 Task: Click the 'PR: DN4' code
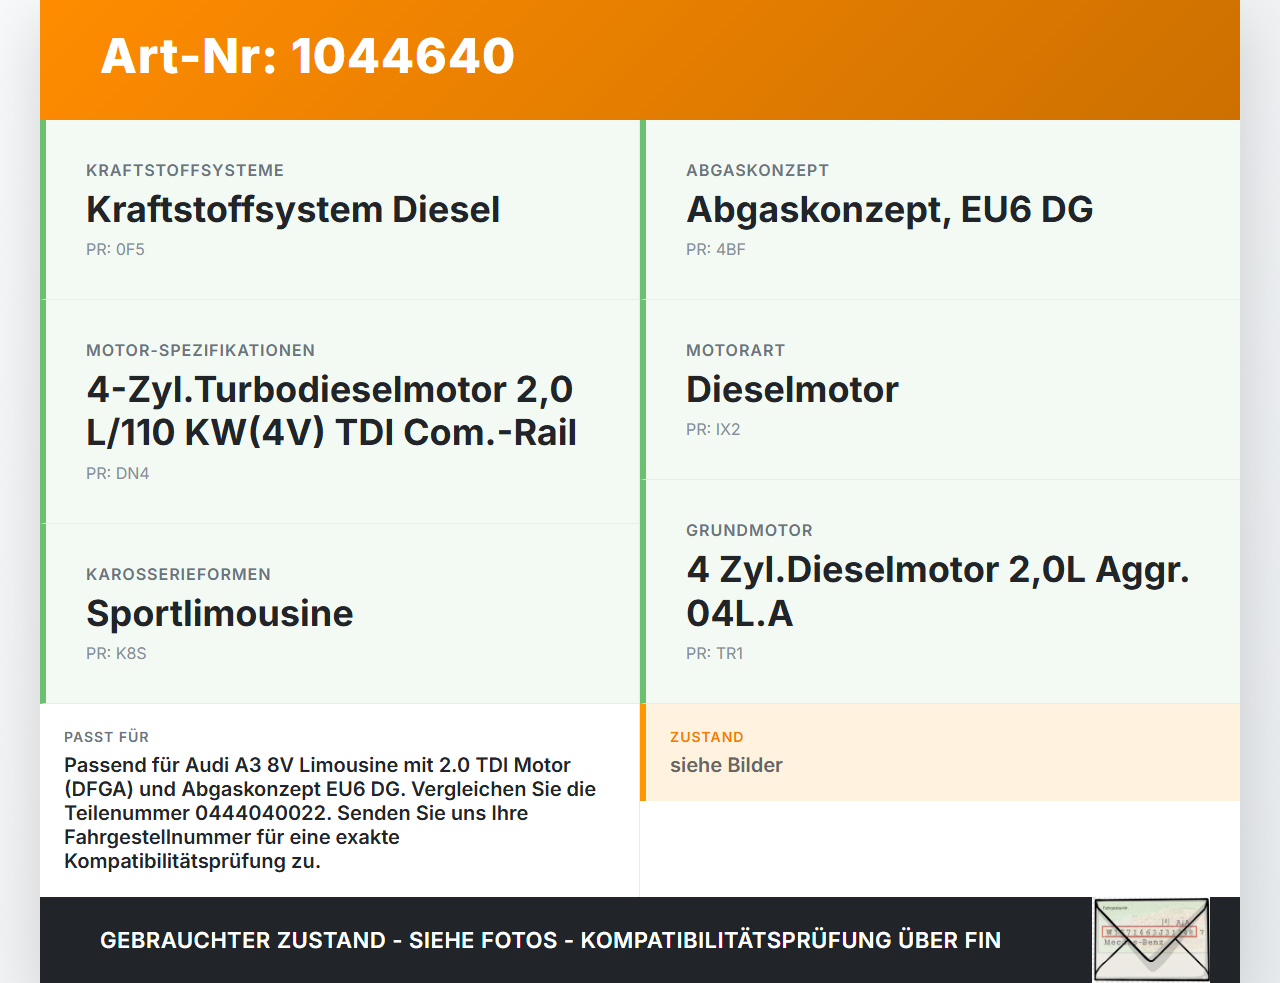(117, 473)
